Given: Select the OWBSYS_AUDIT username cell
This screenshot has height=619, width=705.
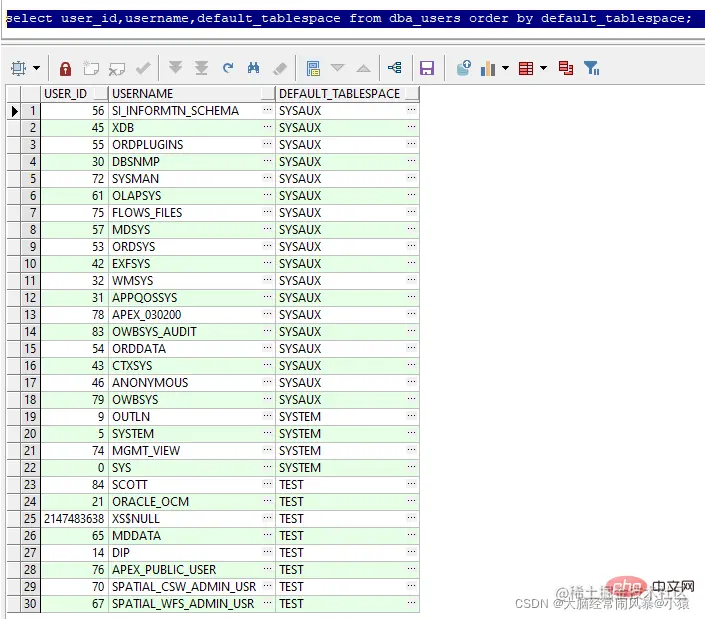Looking at the screenshot, I should [192, 332].
